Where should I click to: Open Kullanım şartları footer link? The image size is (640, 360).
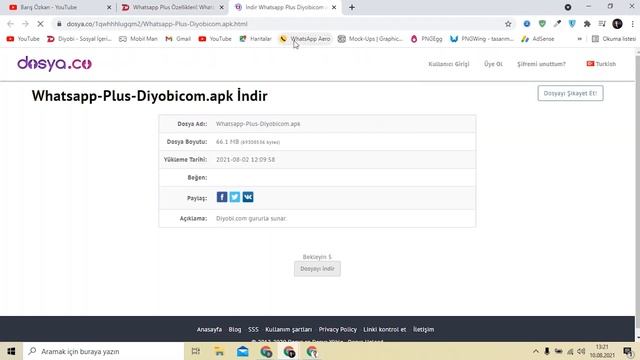tap(289, 329)
